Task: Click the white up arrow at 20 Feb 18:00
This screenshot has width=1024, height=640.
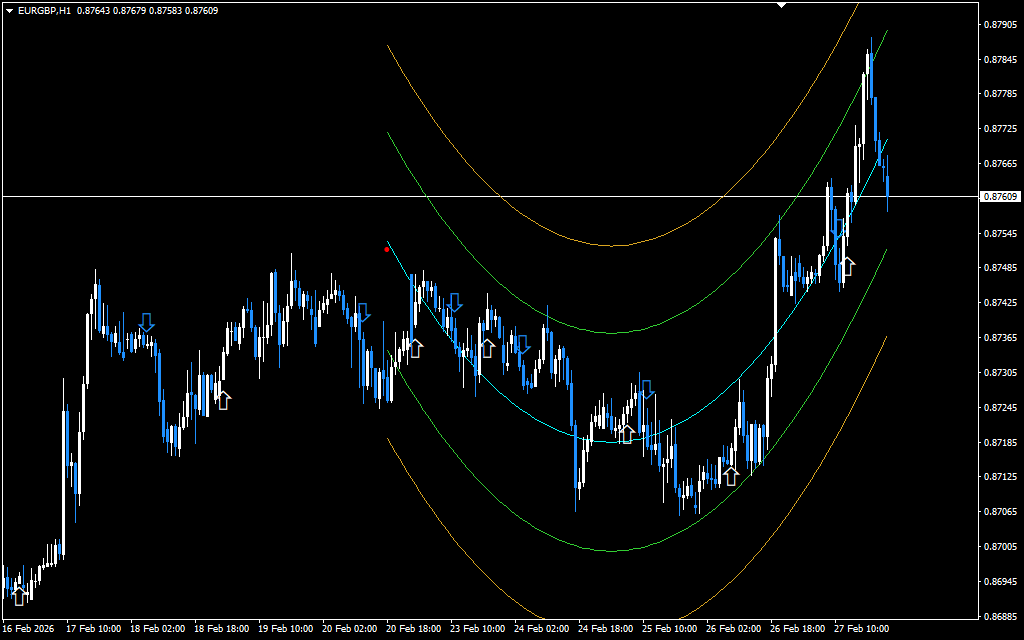Action: [415, 348]
